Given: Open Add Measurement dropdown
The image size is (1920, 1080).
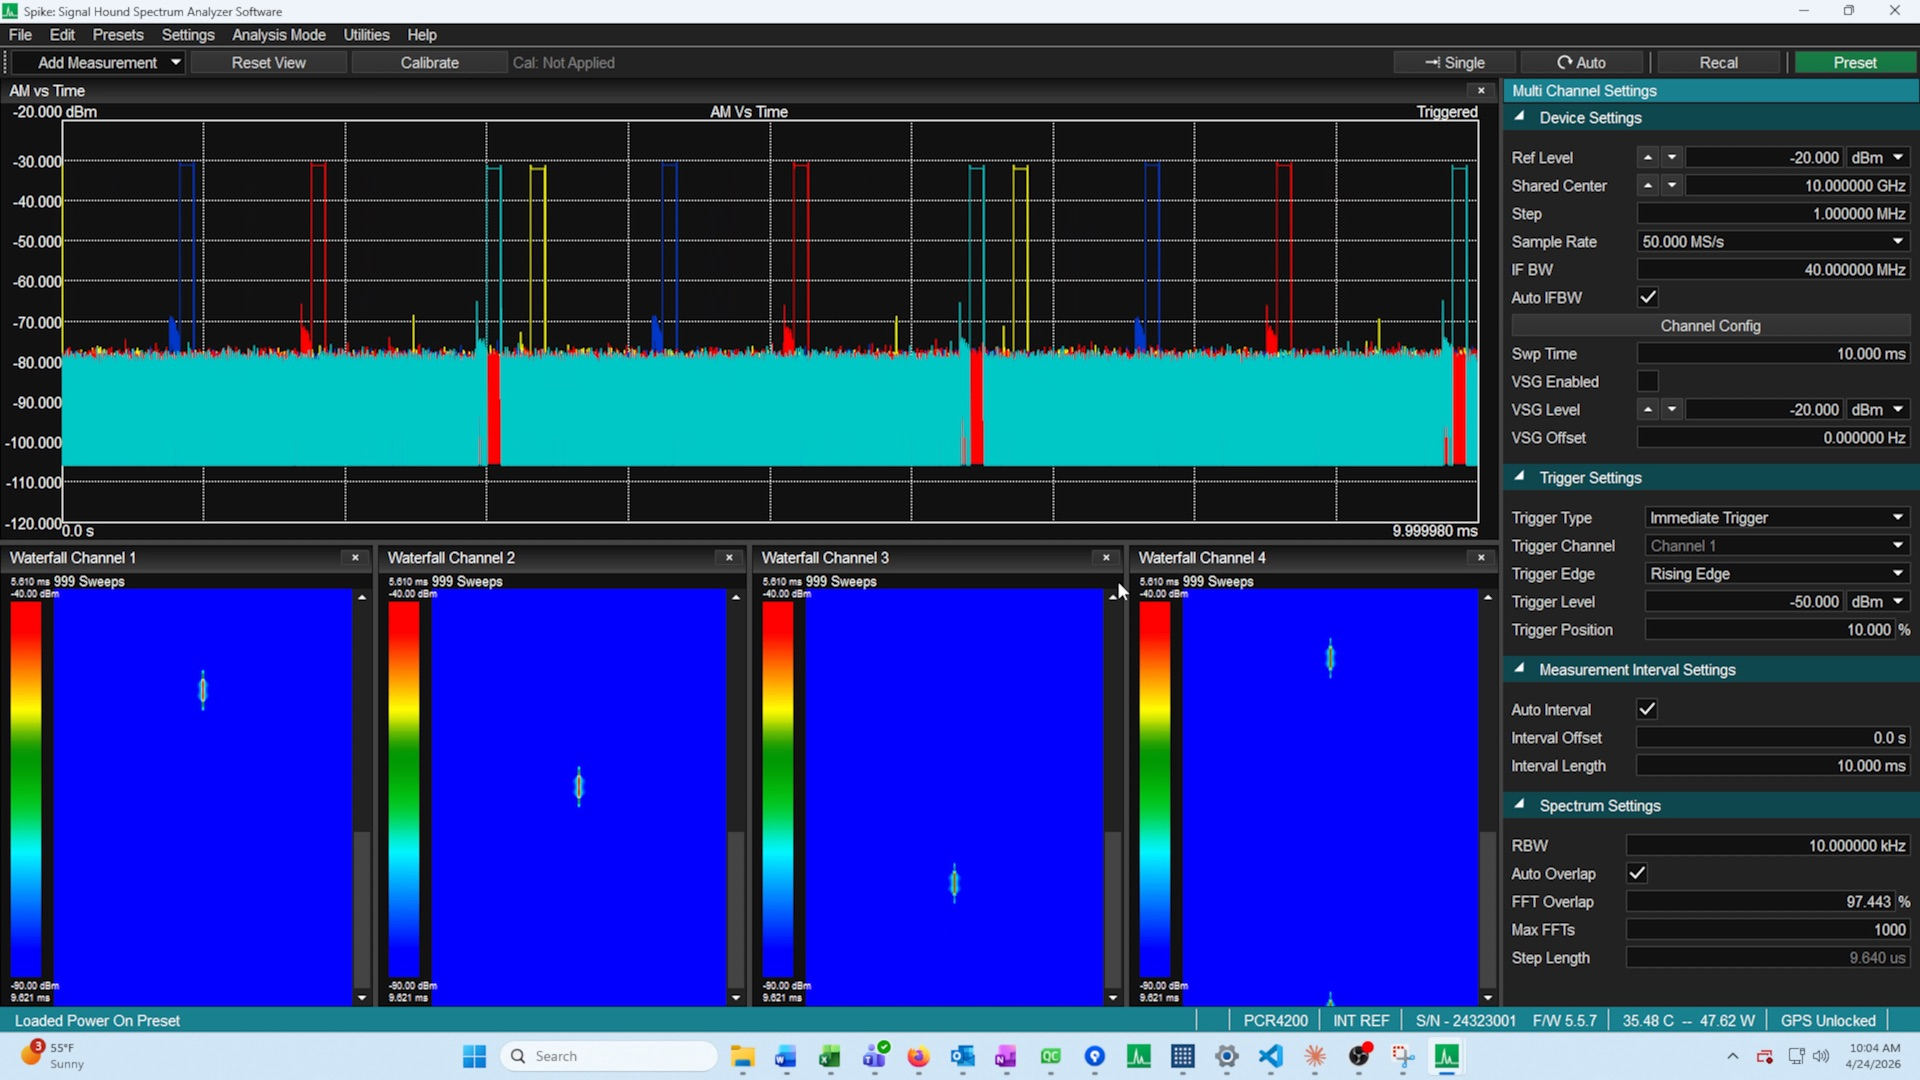Looking at the screenshot, I should 98,62.
